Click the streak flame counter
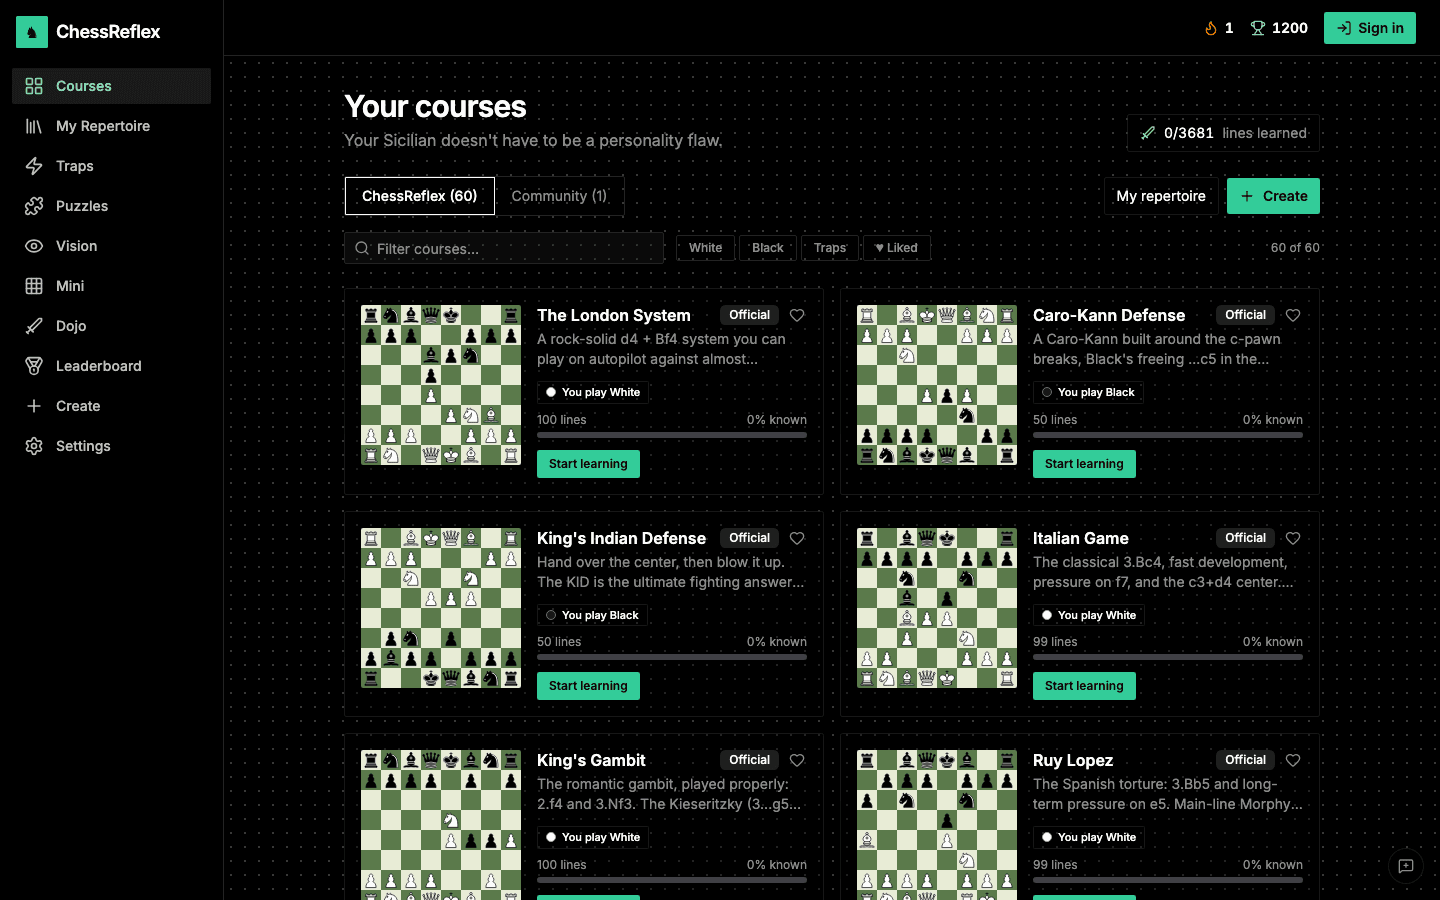 (x=1219, y=28)
